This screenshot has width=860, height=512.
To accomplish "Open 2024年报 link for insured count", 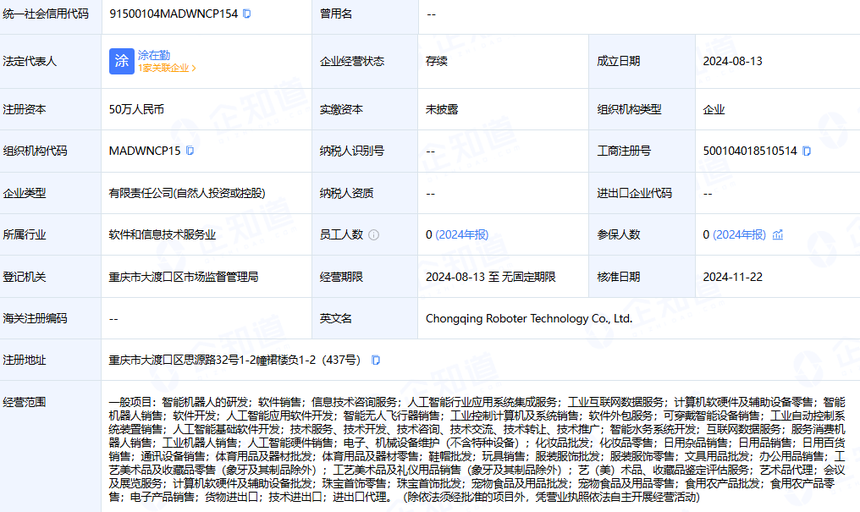I will 739,235.
